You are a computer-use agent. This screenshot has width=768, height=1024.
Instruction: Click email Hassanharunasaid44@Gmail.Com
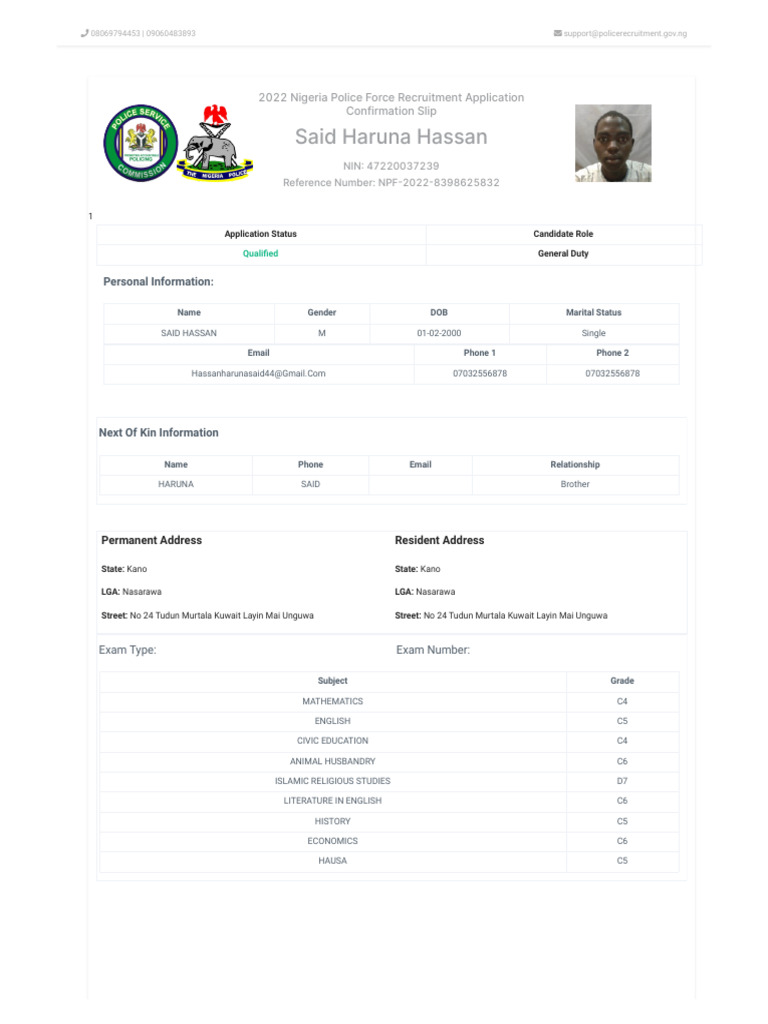[258, 374]
